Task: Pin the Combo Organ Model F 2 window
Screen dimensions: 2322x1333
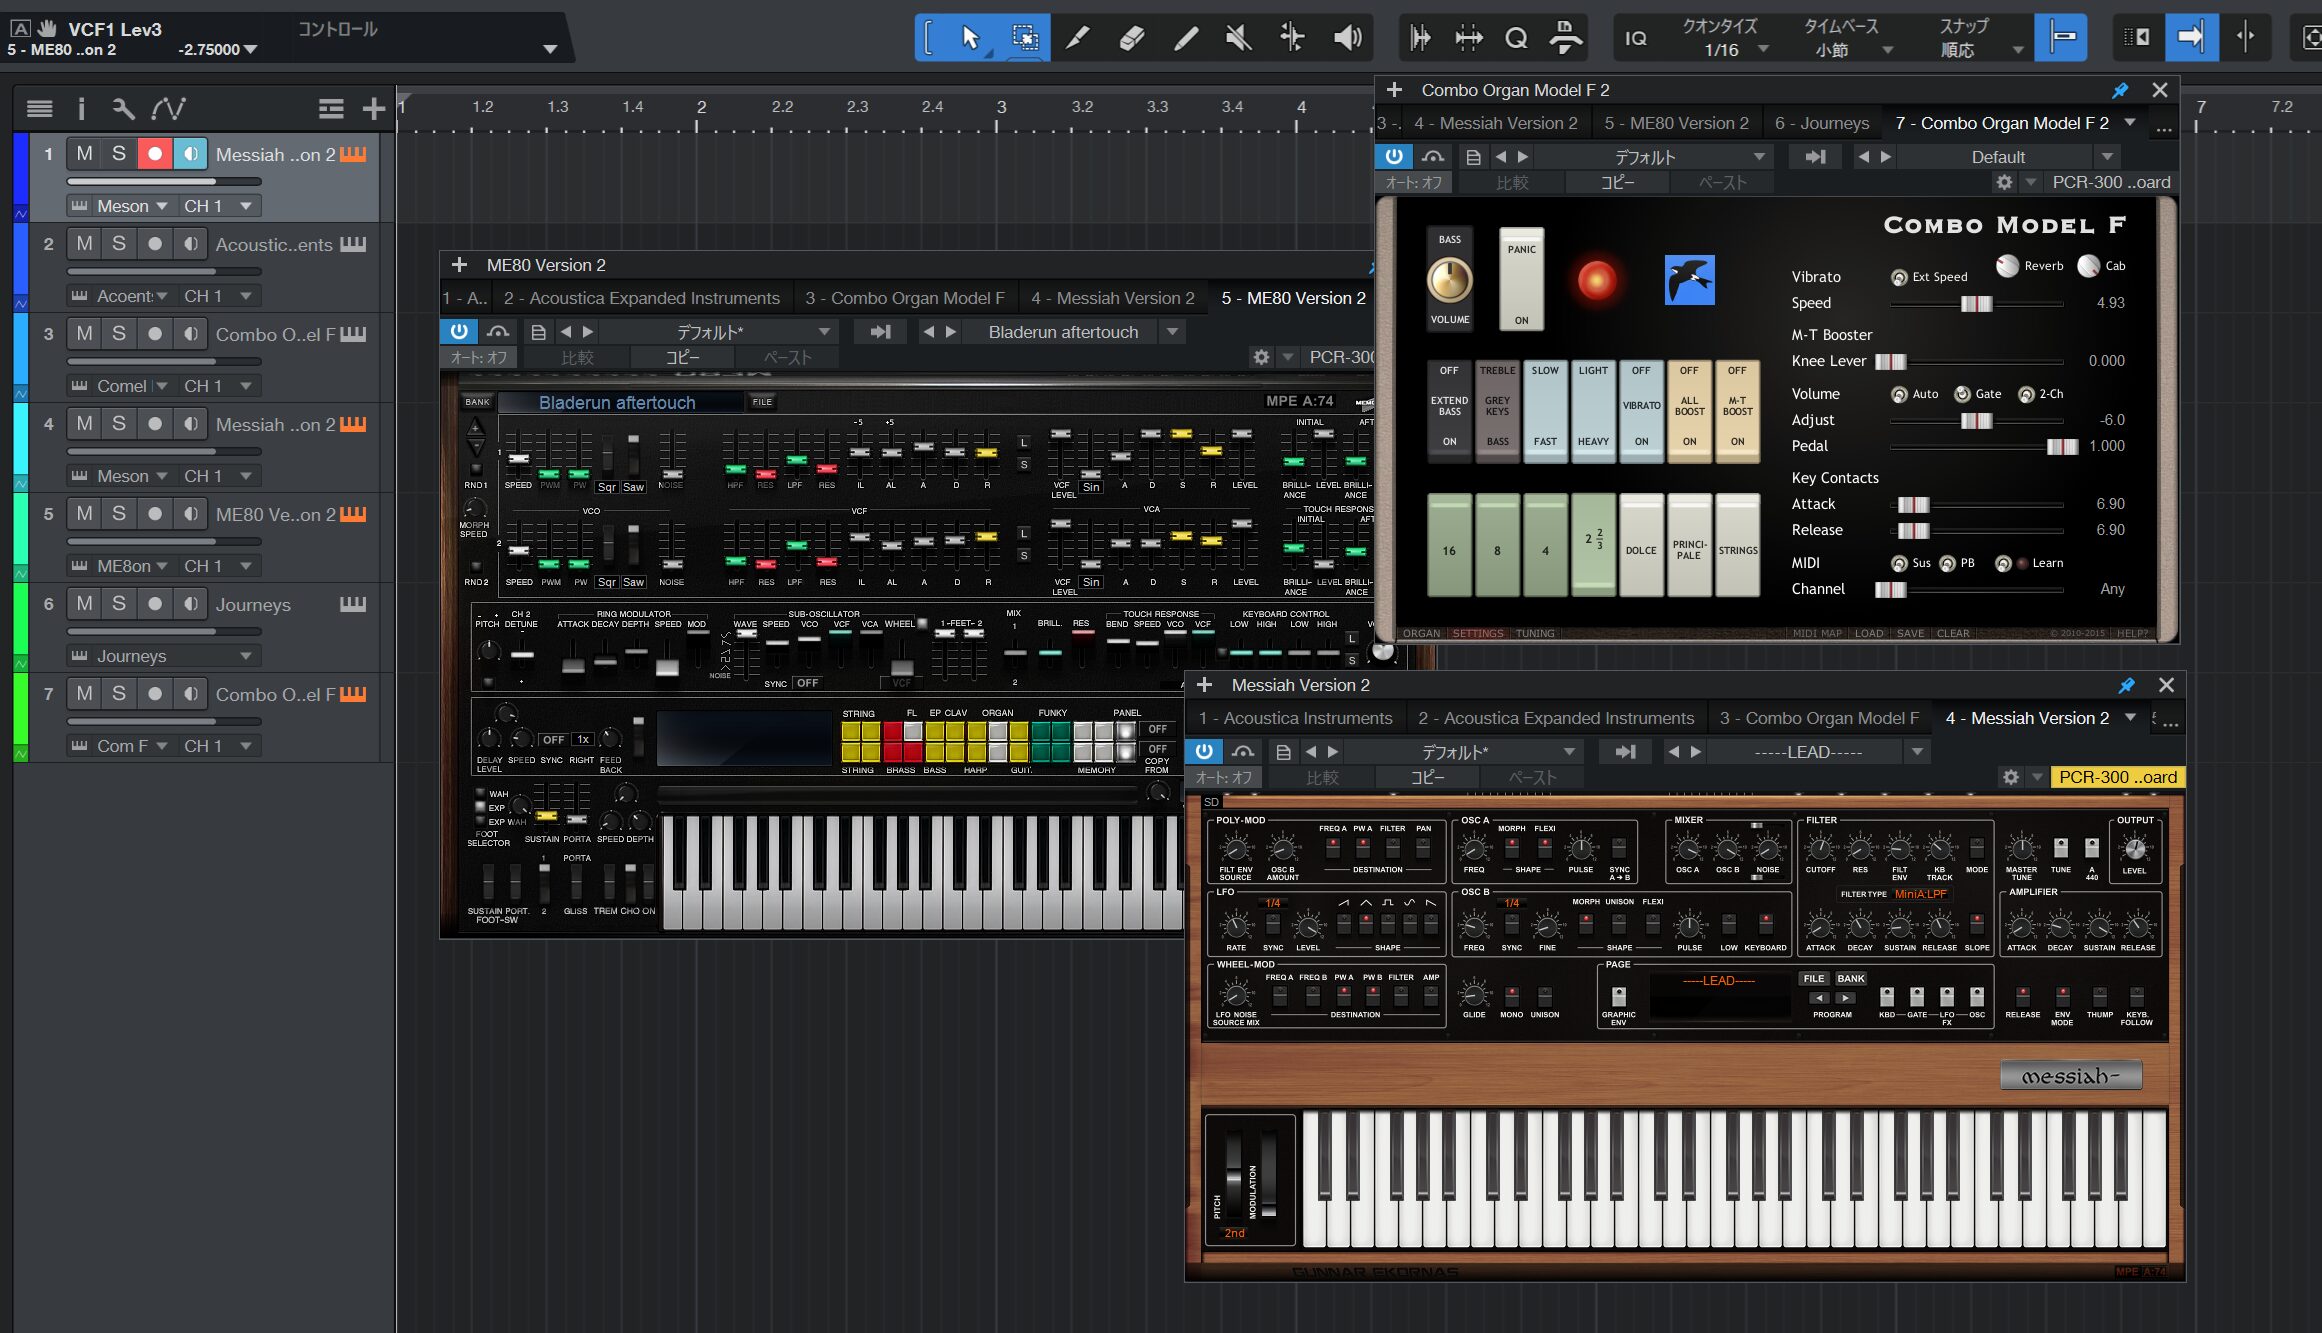Action: click(x=2120, y=90)
